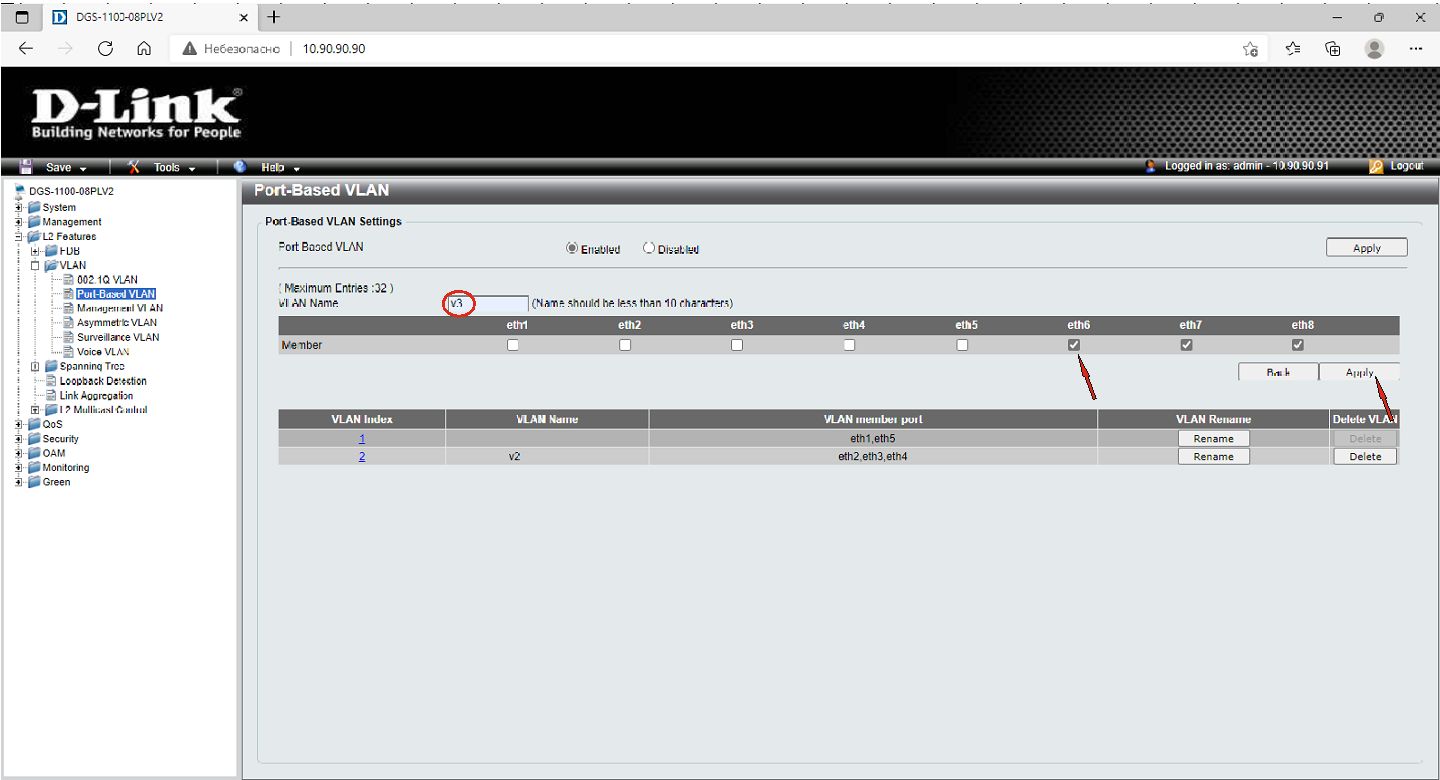Expand the Spanning Tree node
Screen dimensions: 1440x780
point(36,367)
